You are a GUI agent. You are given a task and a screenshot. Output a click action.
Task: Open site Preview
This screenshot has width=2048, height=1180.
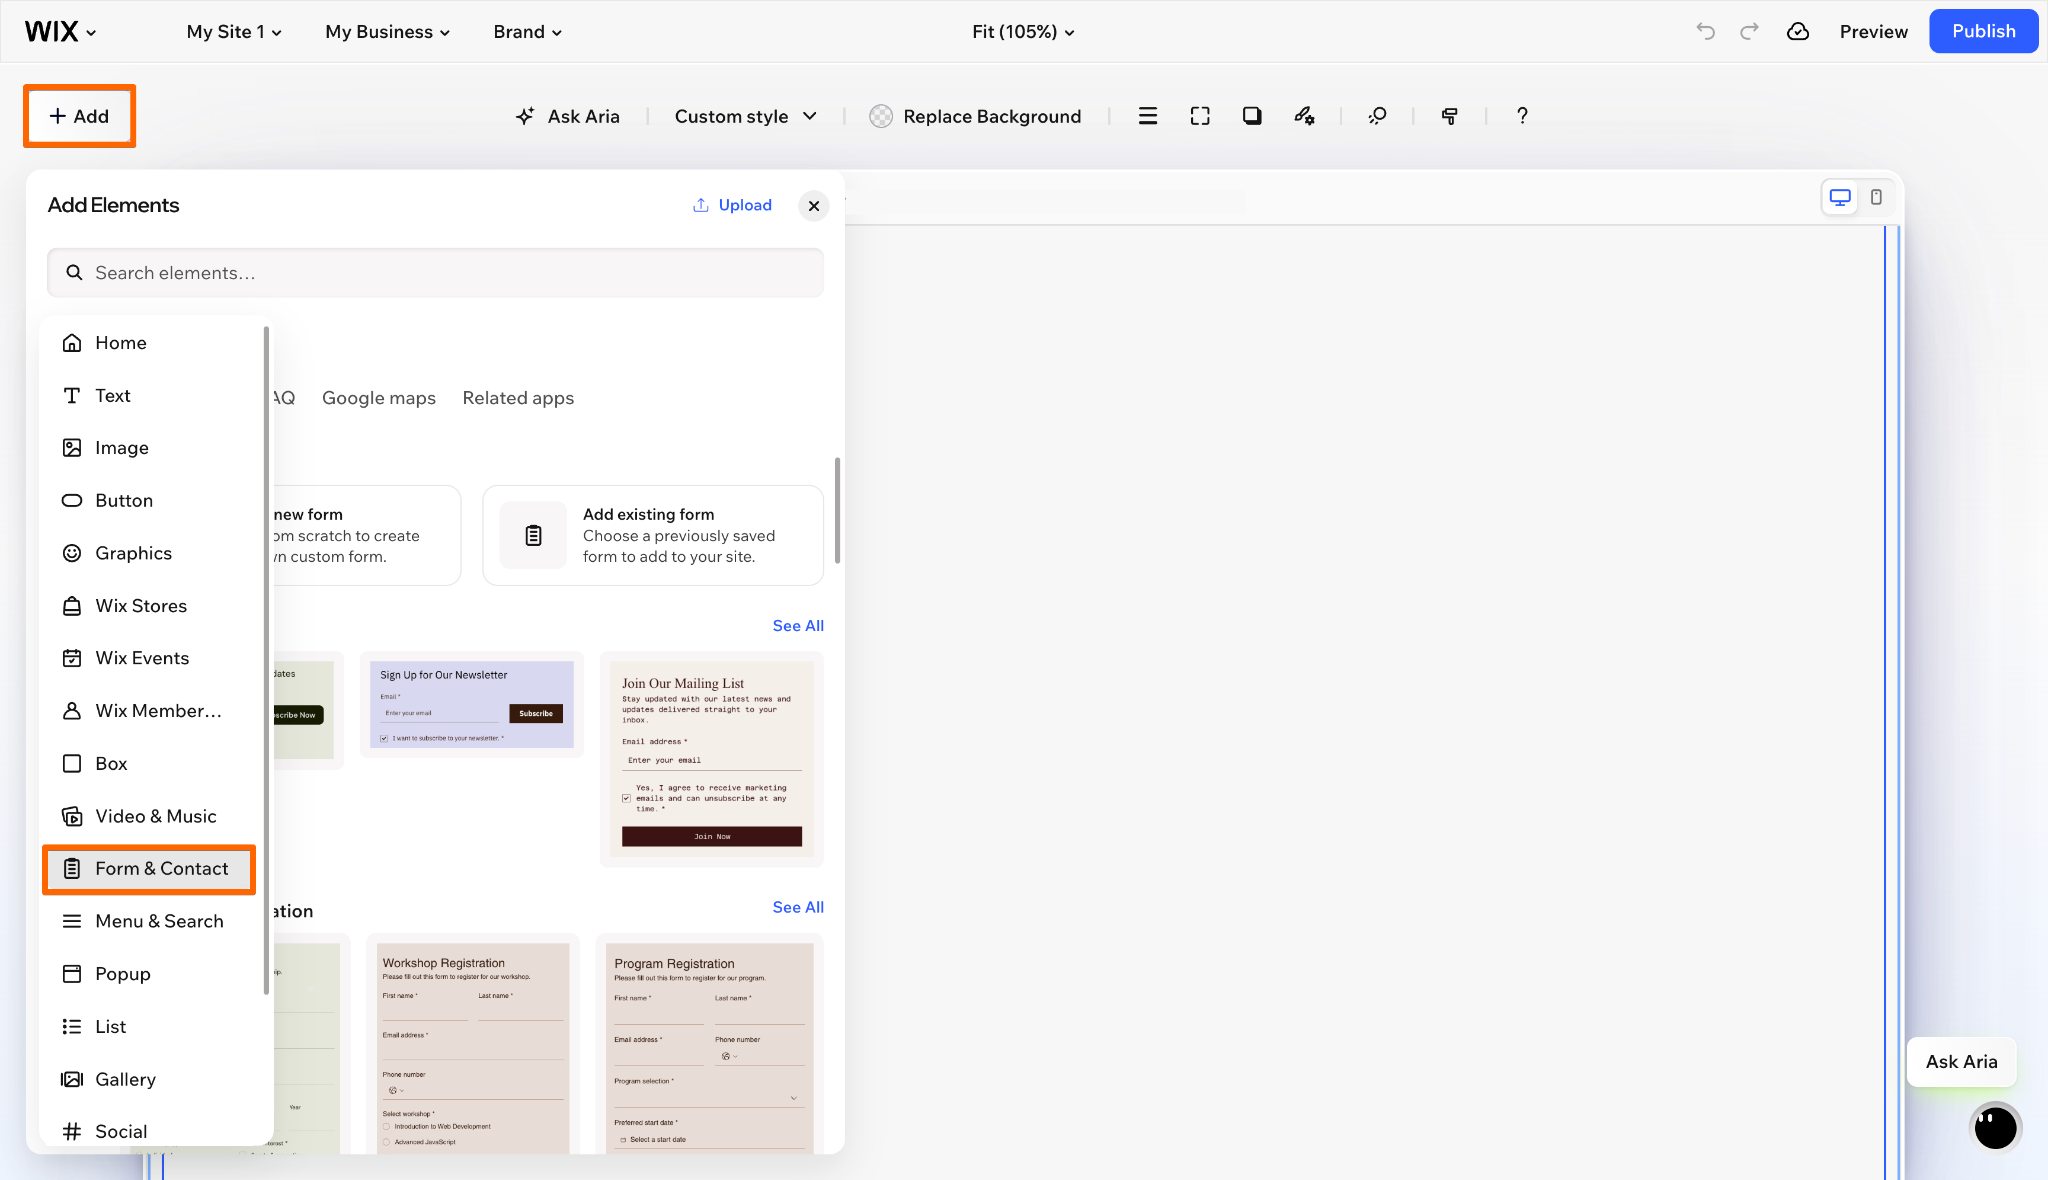pyautogui.click(x=1873, y=32)
